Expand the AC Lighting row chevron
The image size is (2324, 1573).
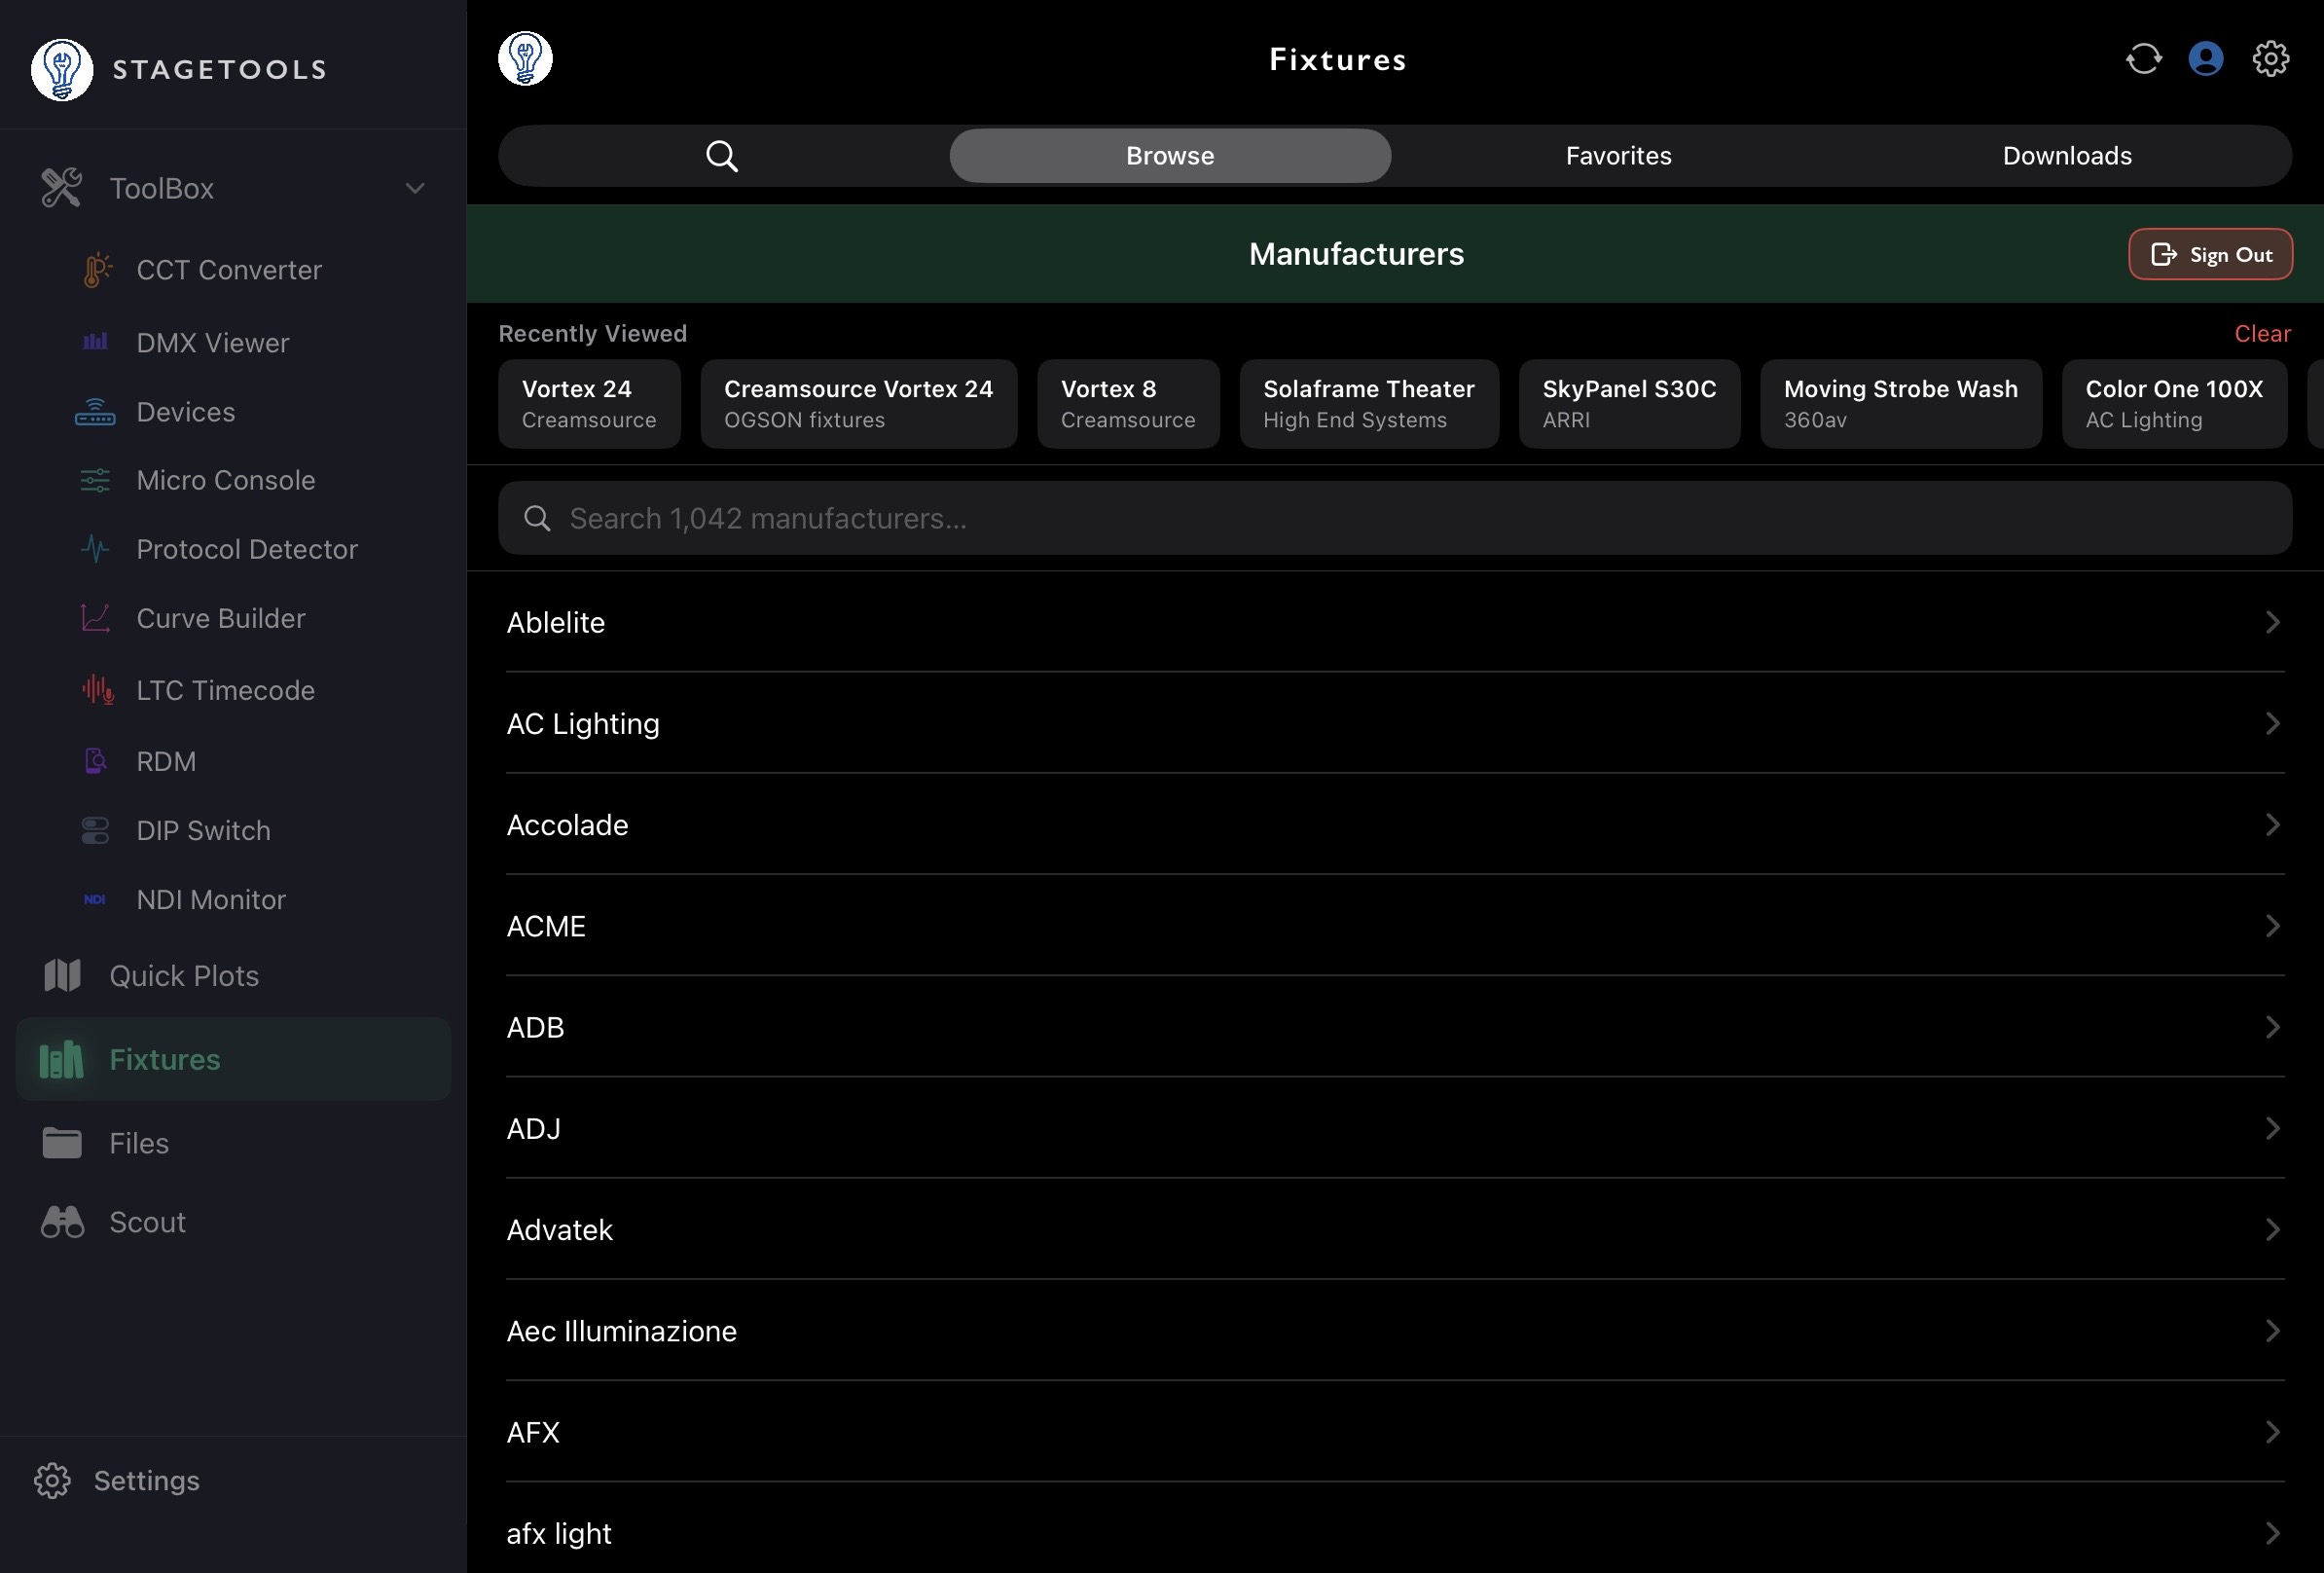[x=2272, y=723]
